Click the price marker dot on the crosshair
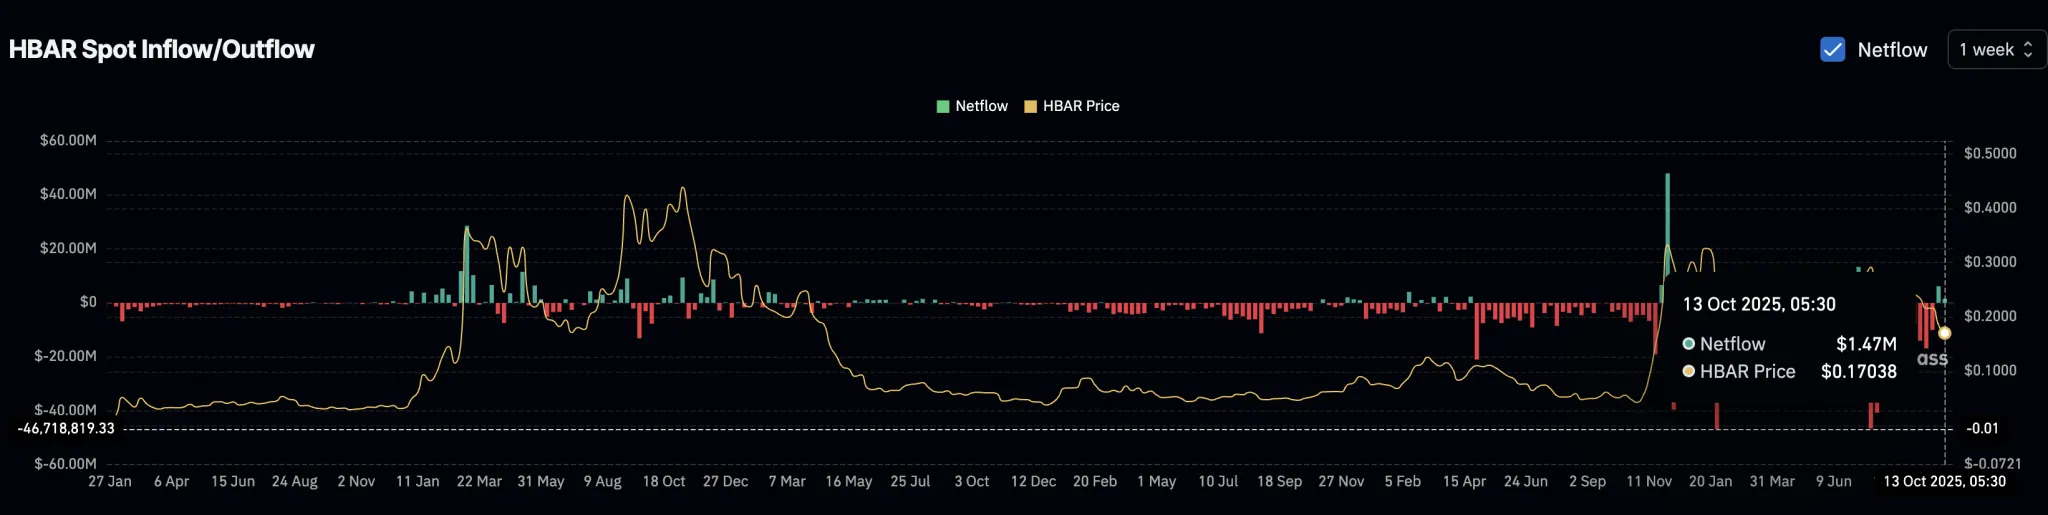This screenshot has width=2048, height=515. pyautogui.click(x=1945, y=333)
